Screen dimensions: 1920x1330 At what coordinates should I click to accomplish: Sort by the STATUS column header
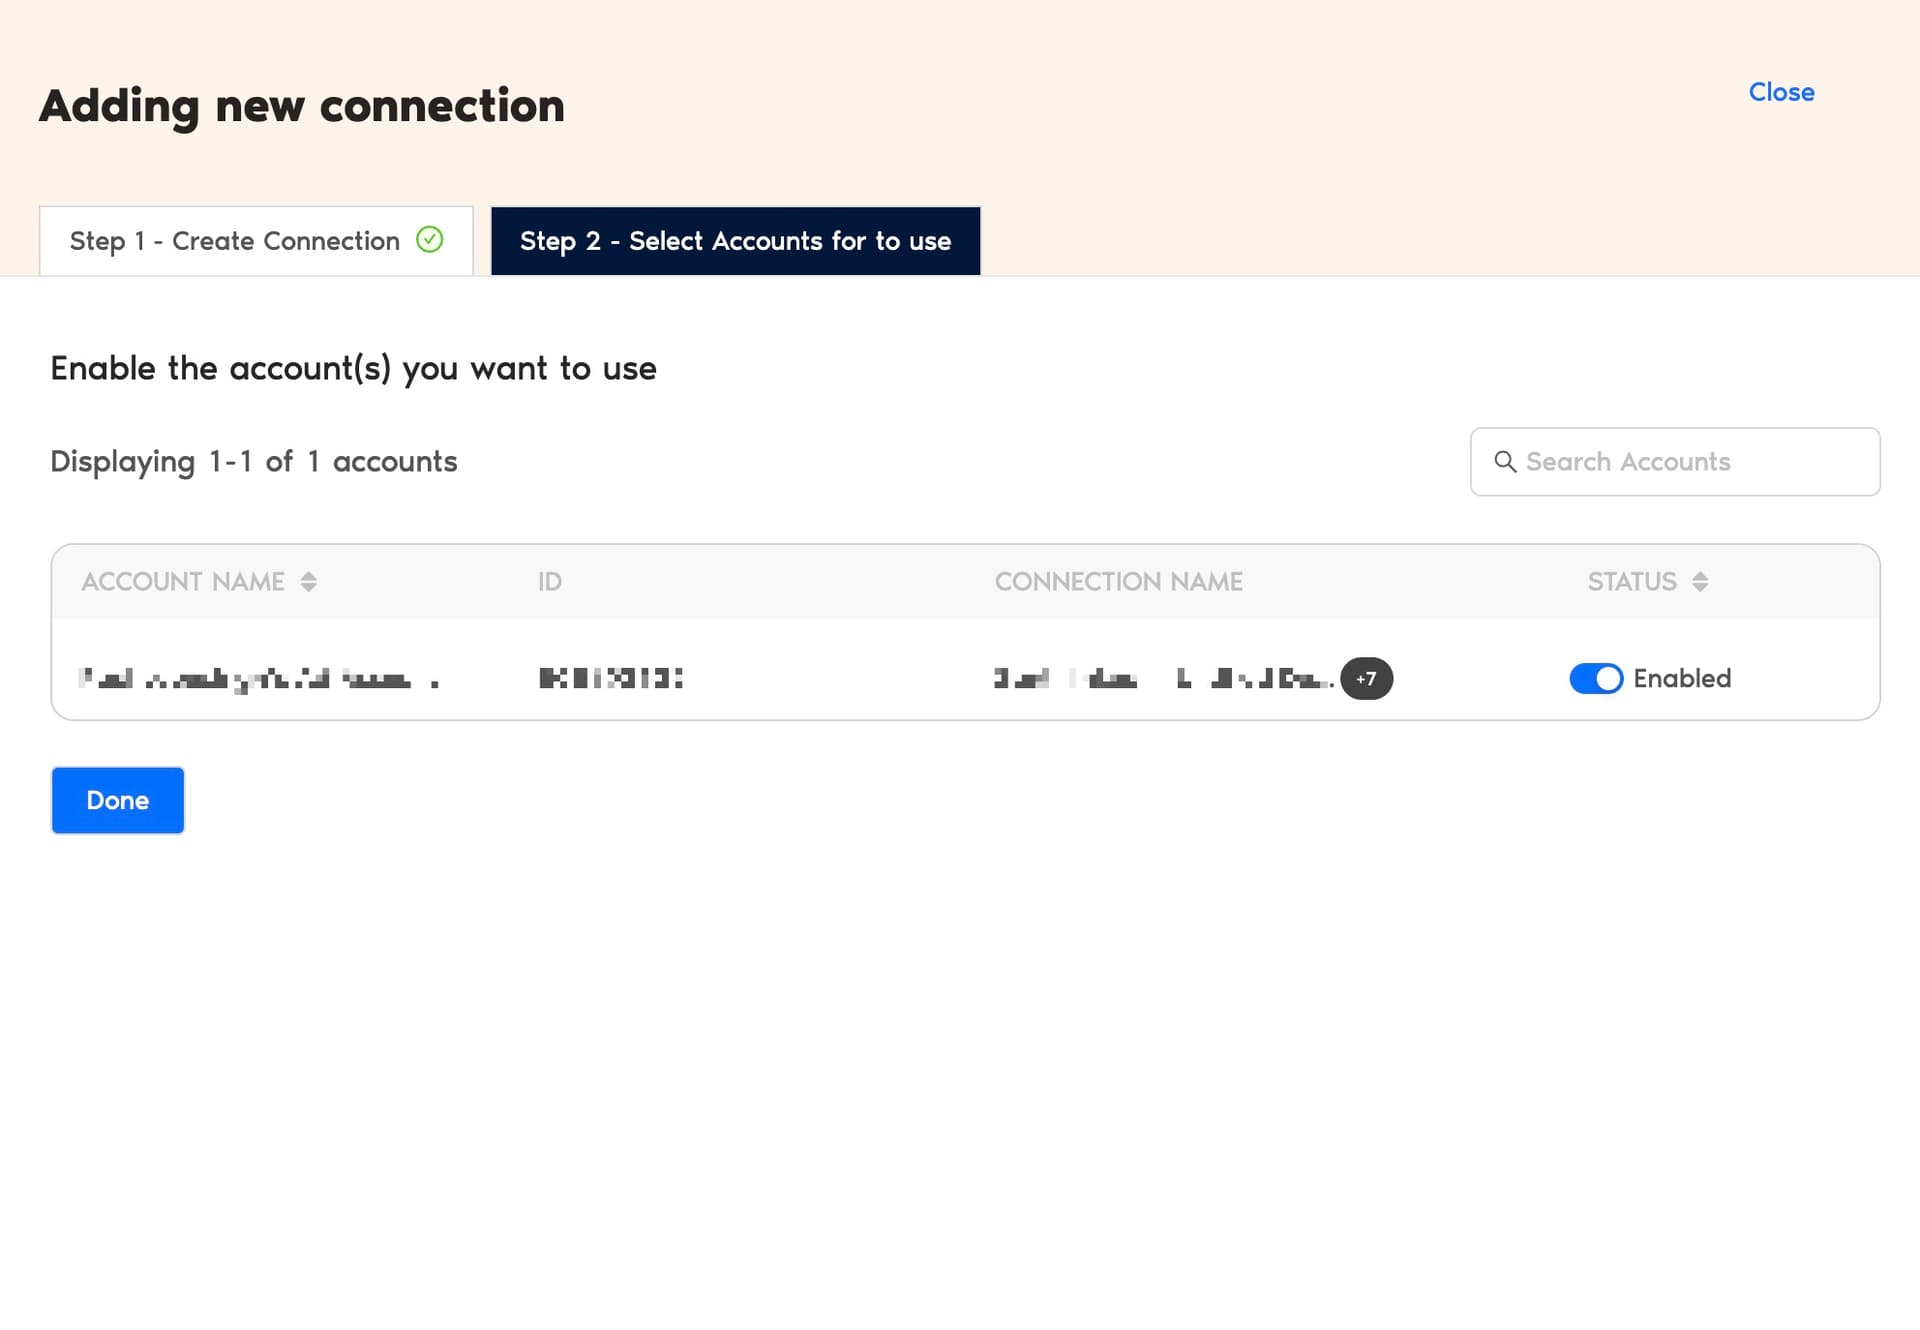point(1632,582)
